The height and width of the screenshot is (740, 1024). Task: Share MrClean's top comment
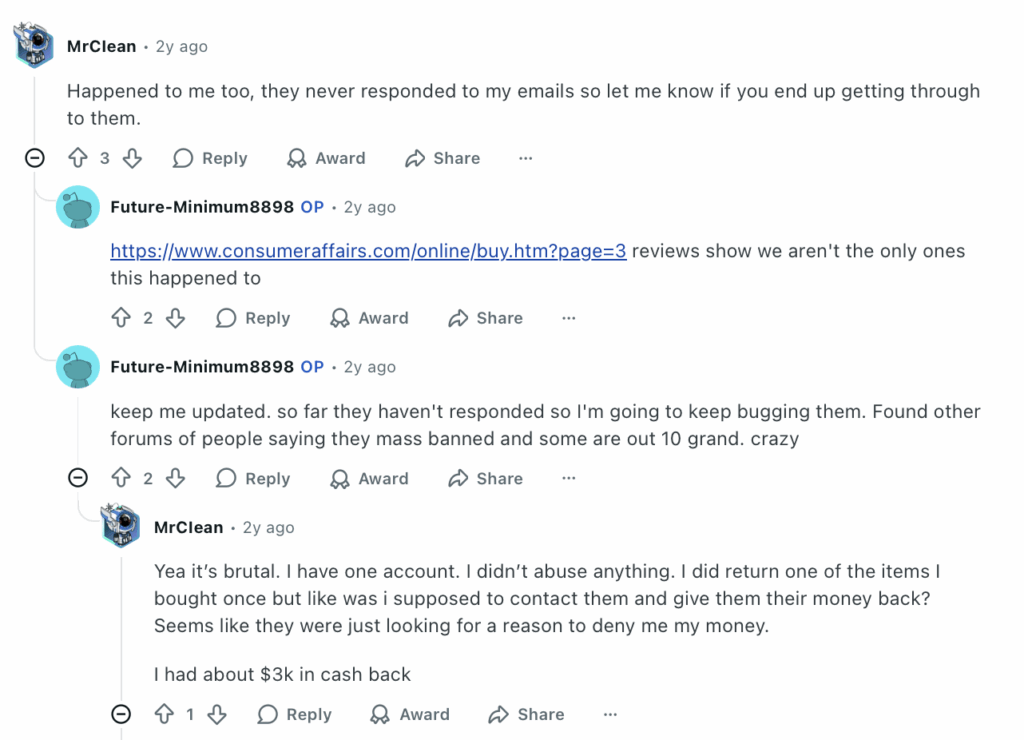(442, 158)
